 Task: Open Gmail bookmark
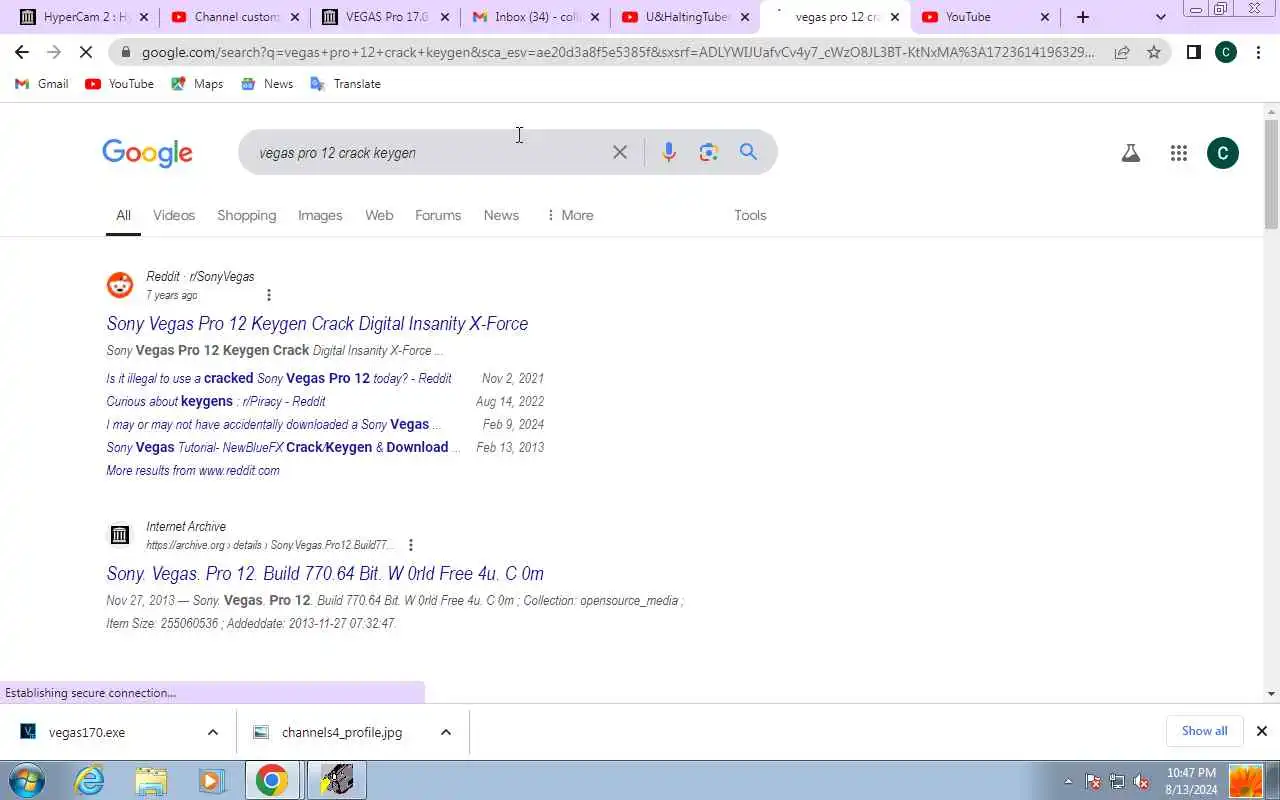42,84
